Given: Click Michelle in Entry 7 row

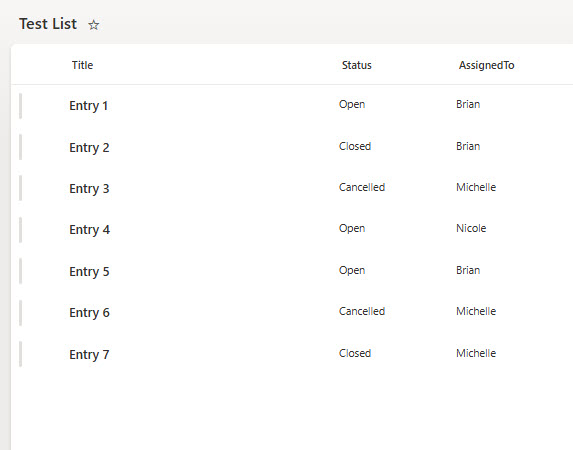Looking at the screenshot, I should coord(476,353).
